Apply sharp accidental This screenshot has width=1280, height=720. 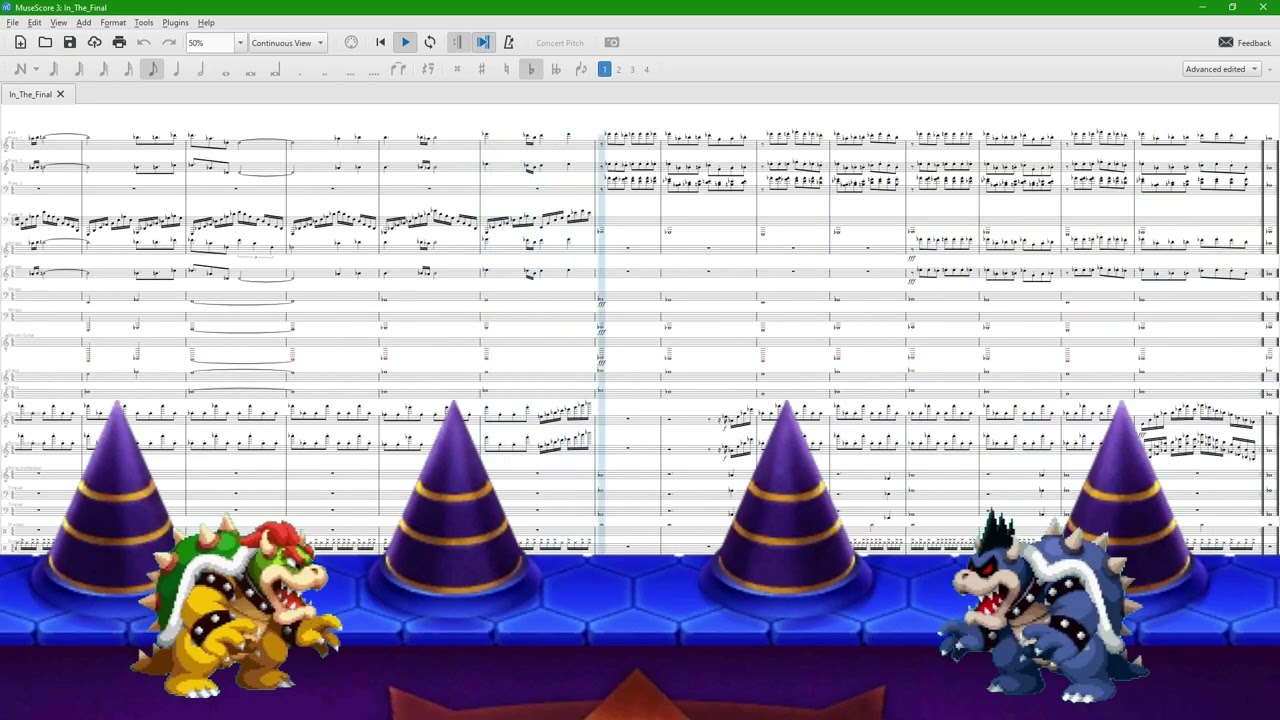click(482, 69)
